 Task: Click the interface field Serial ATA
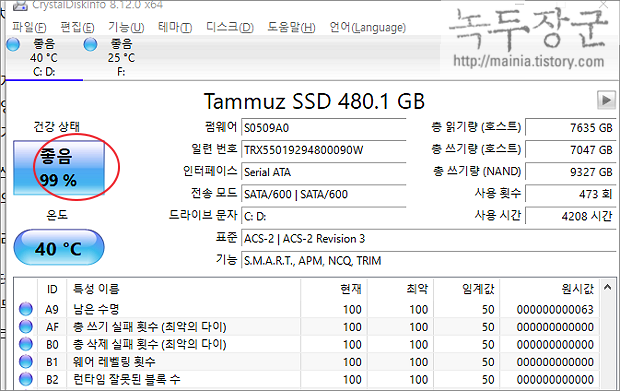click(x=323, y=172)
